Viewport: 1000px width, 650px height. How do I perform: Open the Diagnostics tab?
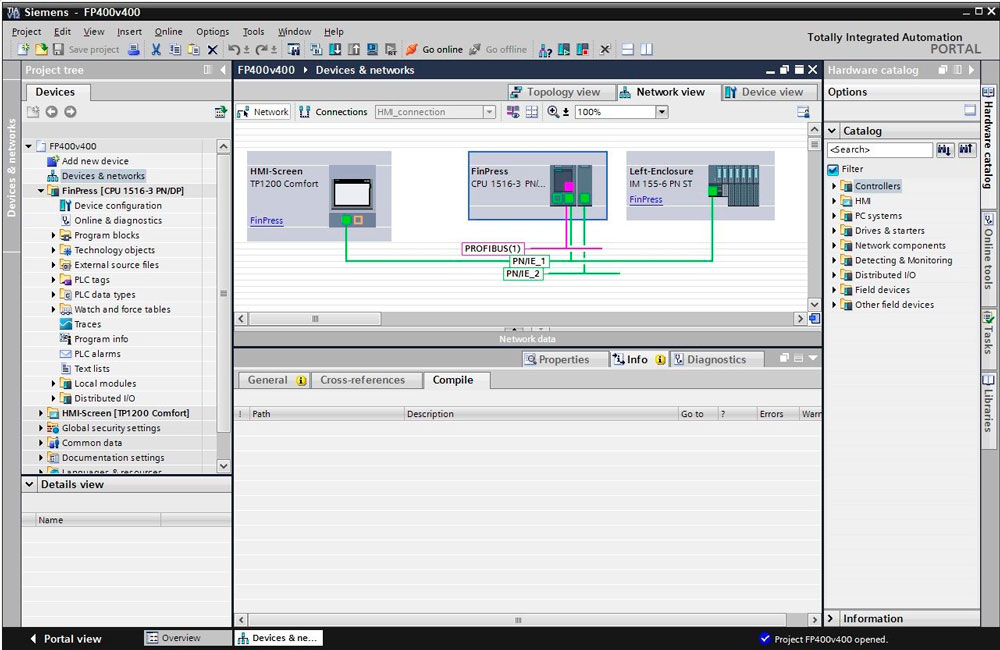click(x=717, y=360)
